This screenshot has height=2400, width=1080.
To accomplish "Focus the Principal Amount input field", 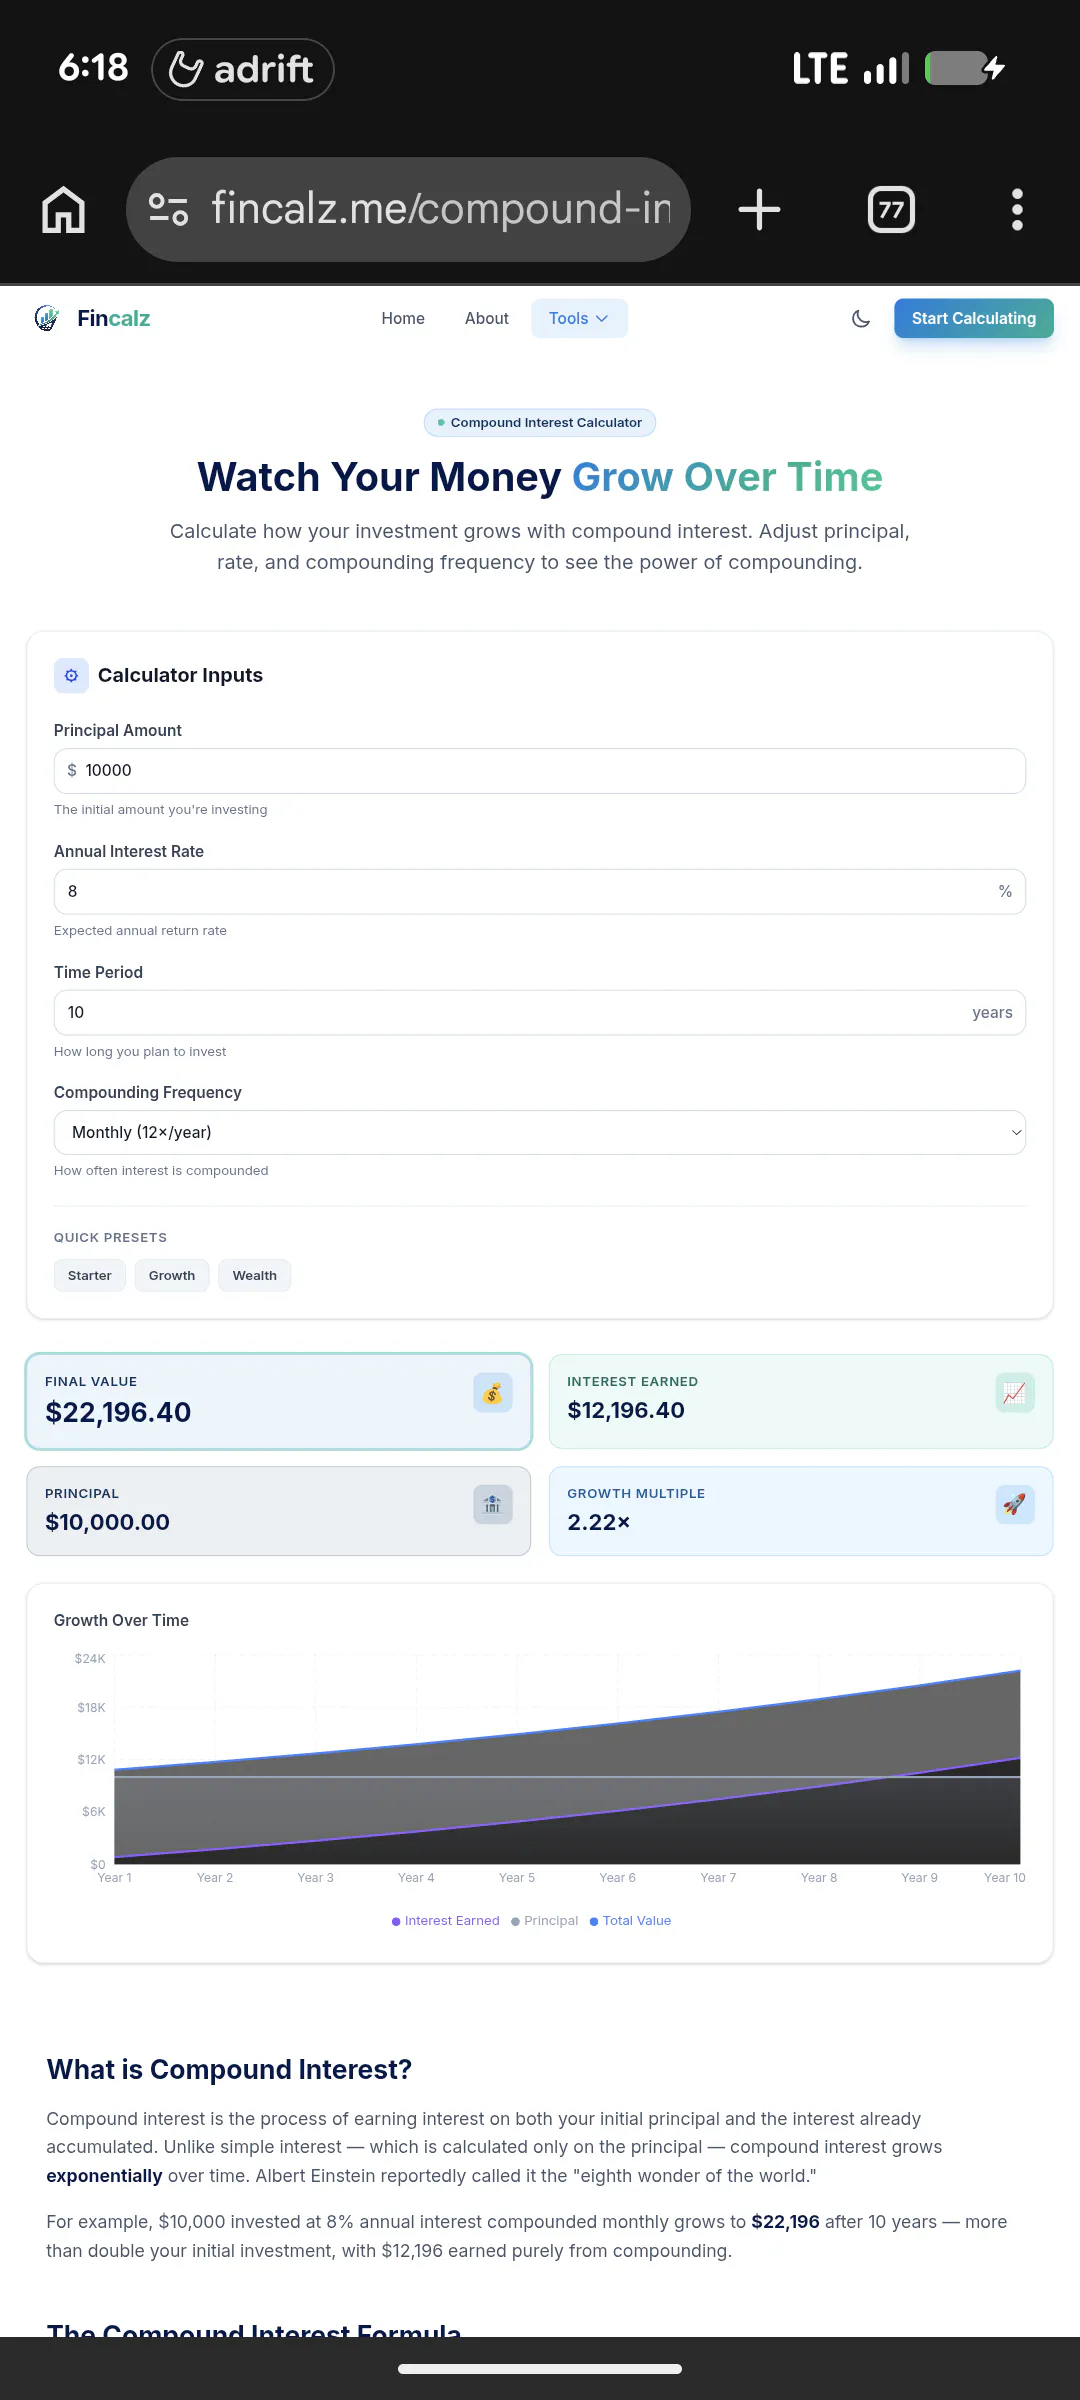I will pyautogui.click(x=540, y=771).
